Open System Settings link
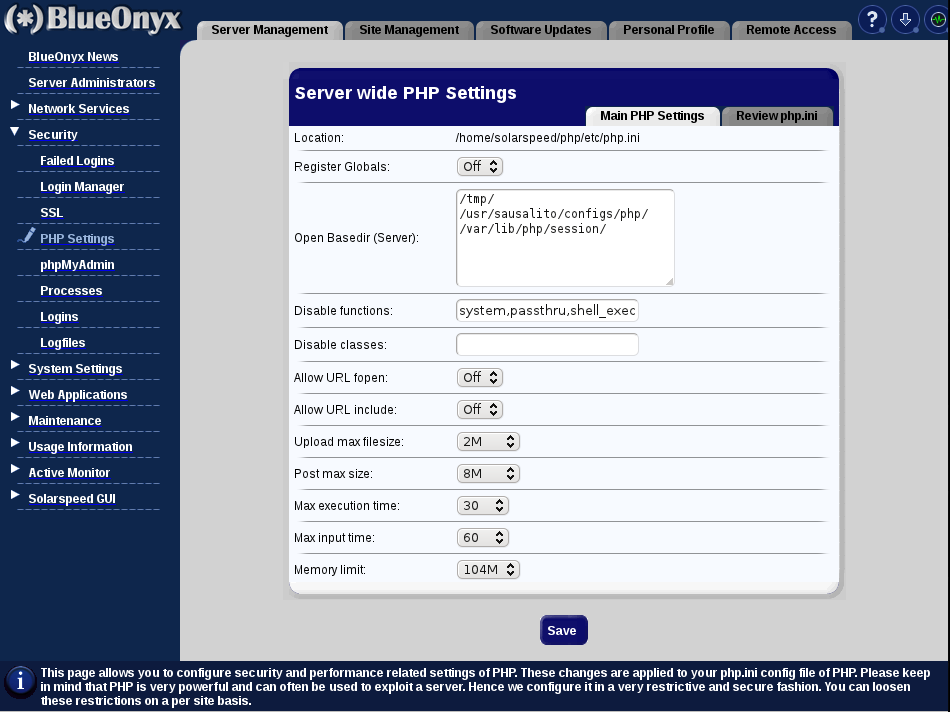This screenshot has width=950, height=712. click(75, 370)
